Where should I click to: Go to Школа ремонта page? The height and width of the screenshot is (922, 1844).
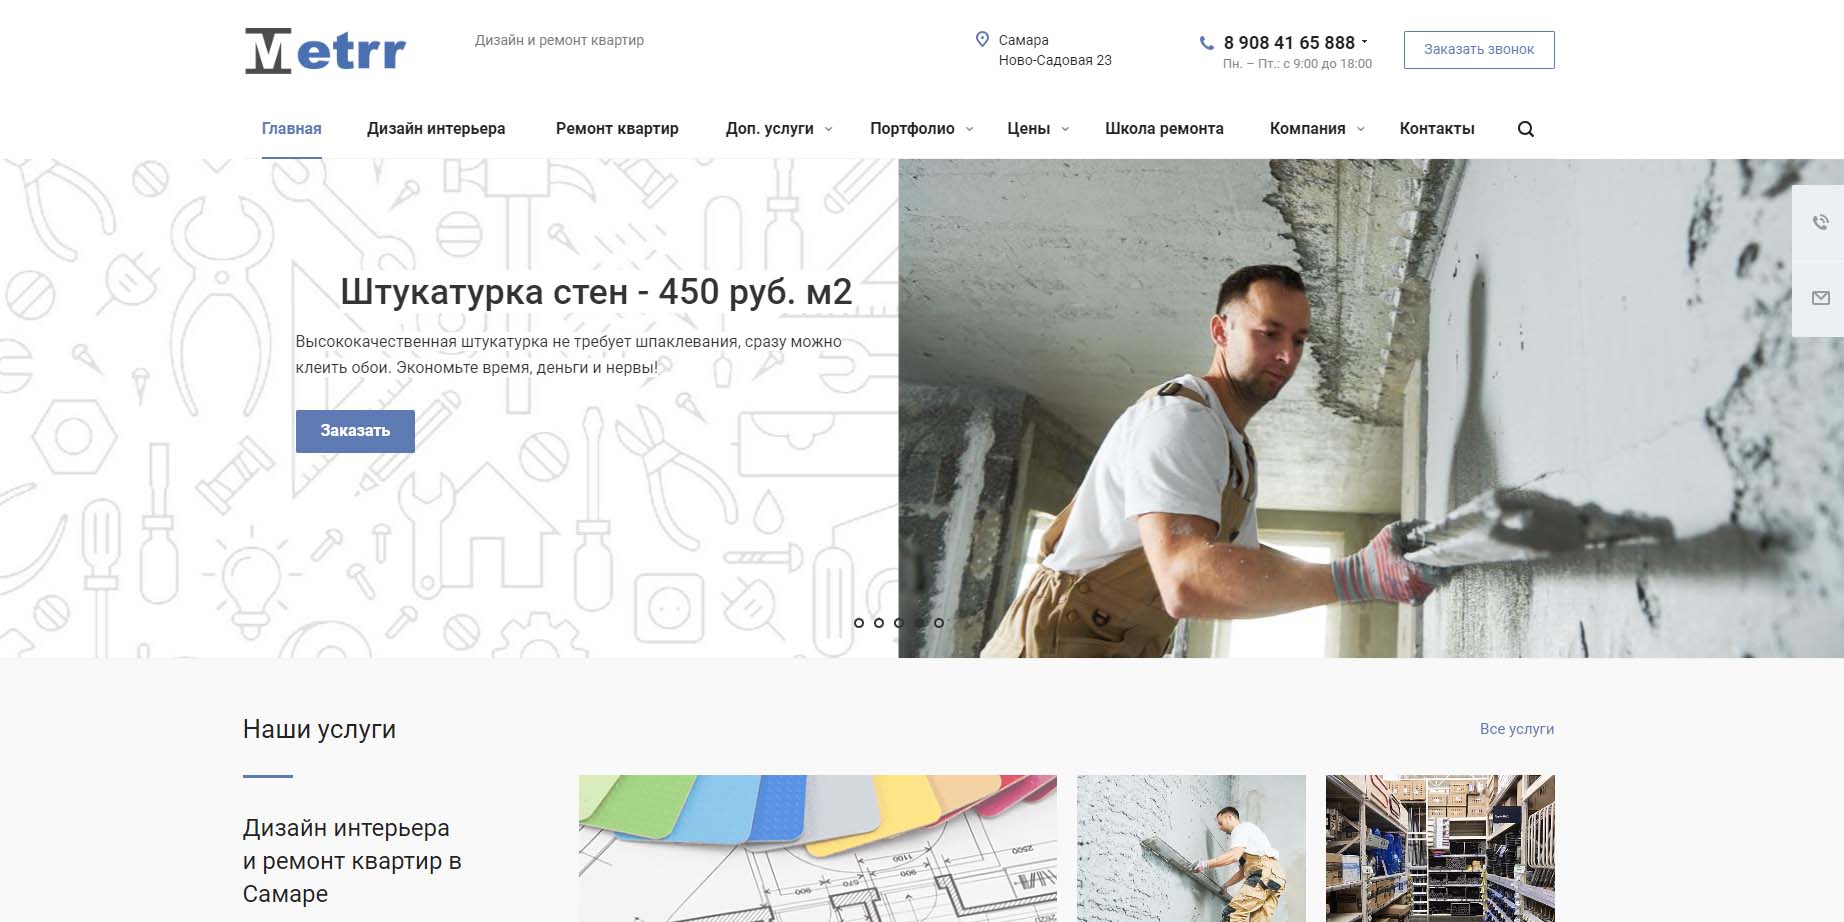tap(1164, 129)
